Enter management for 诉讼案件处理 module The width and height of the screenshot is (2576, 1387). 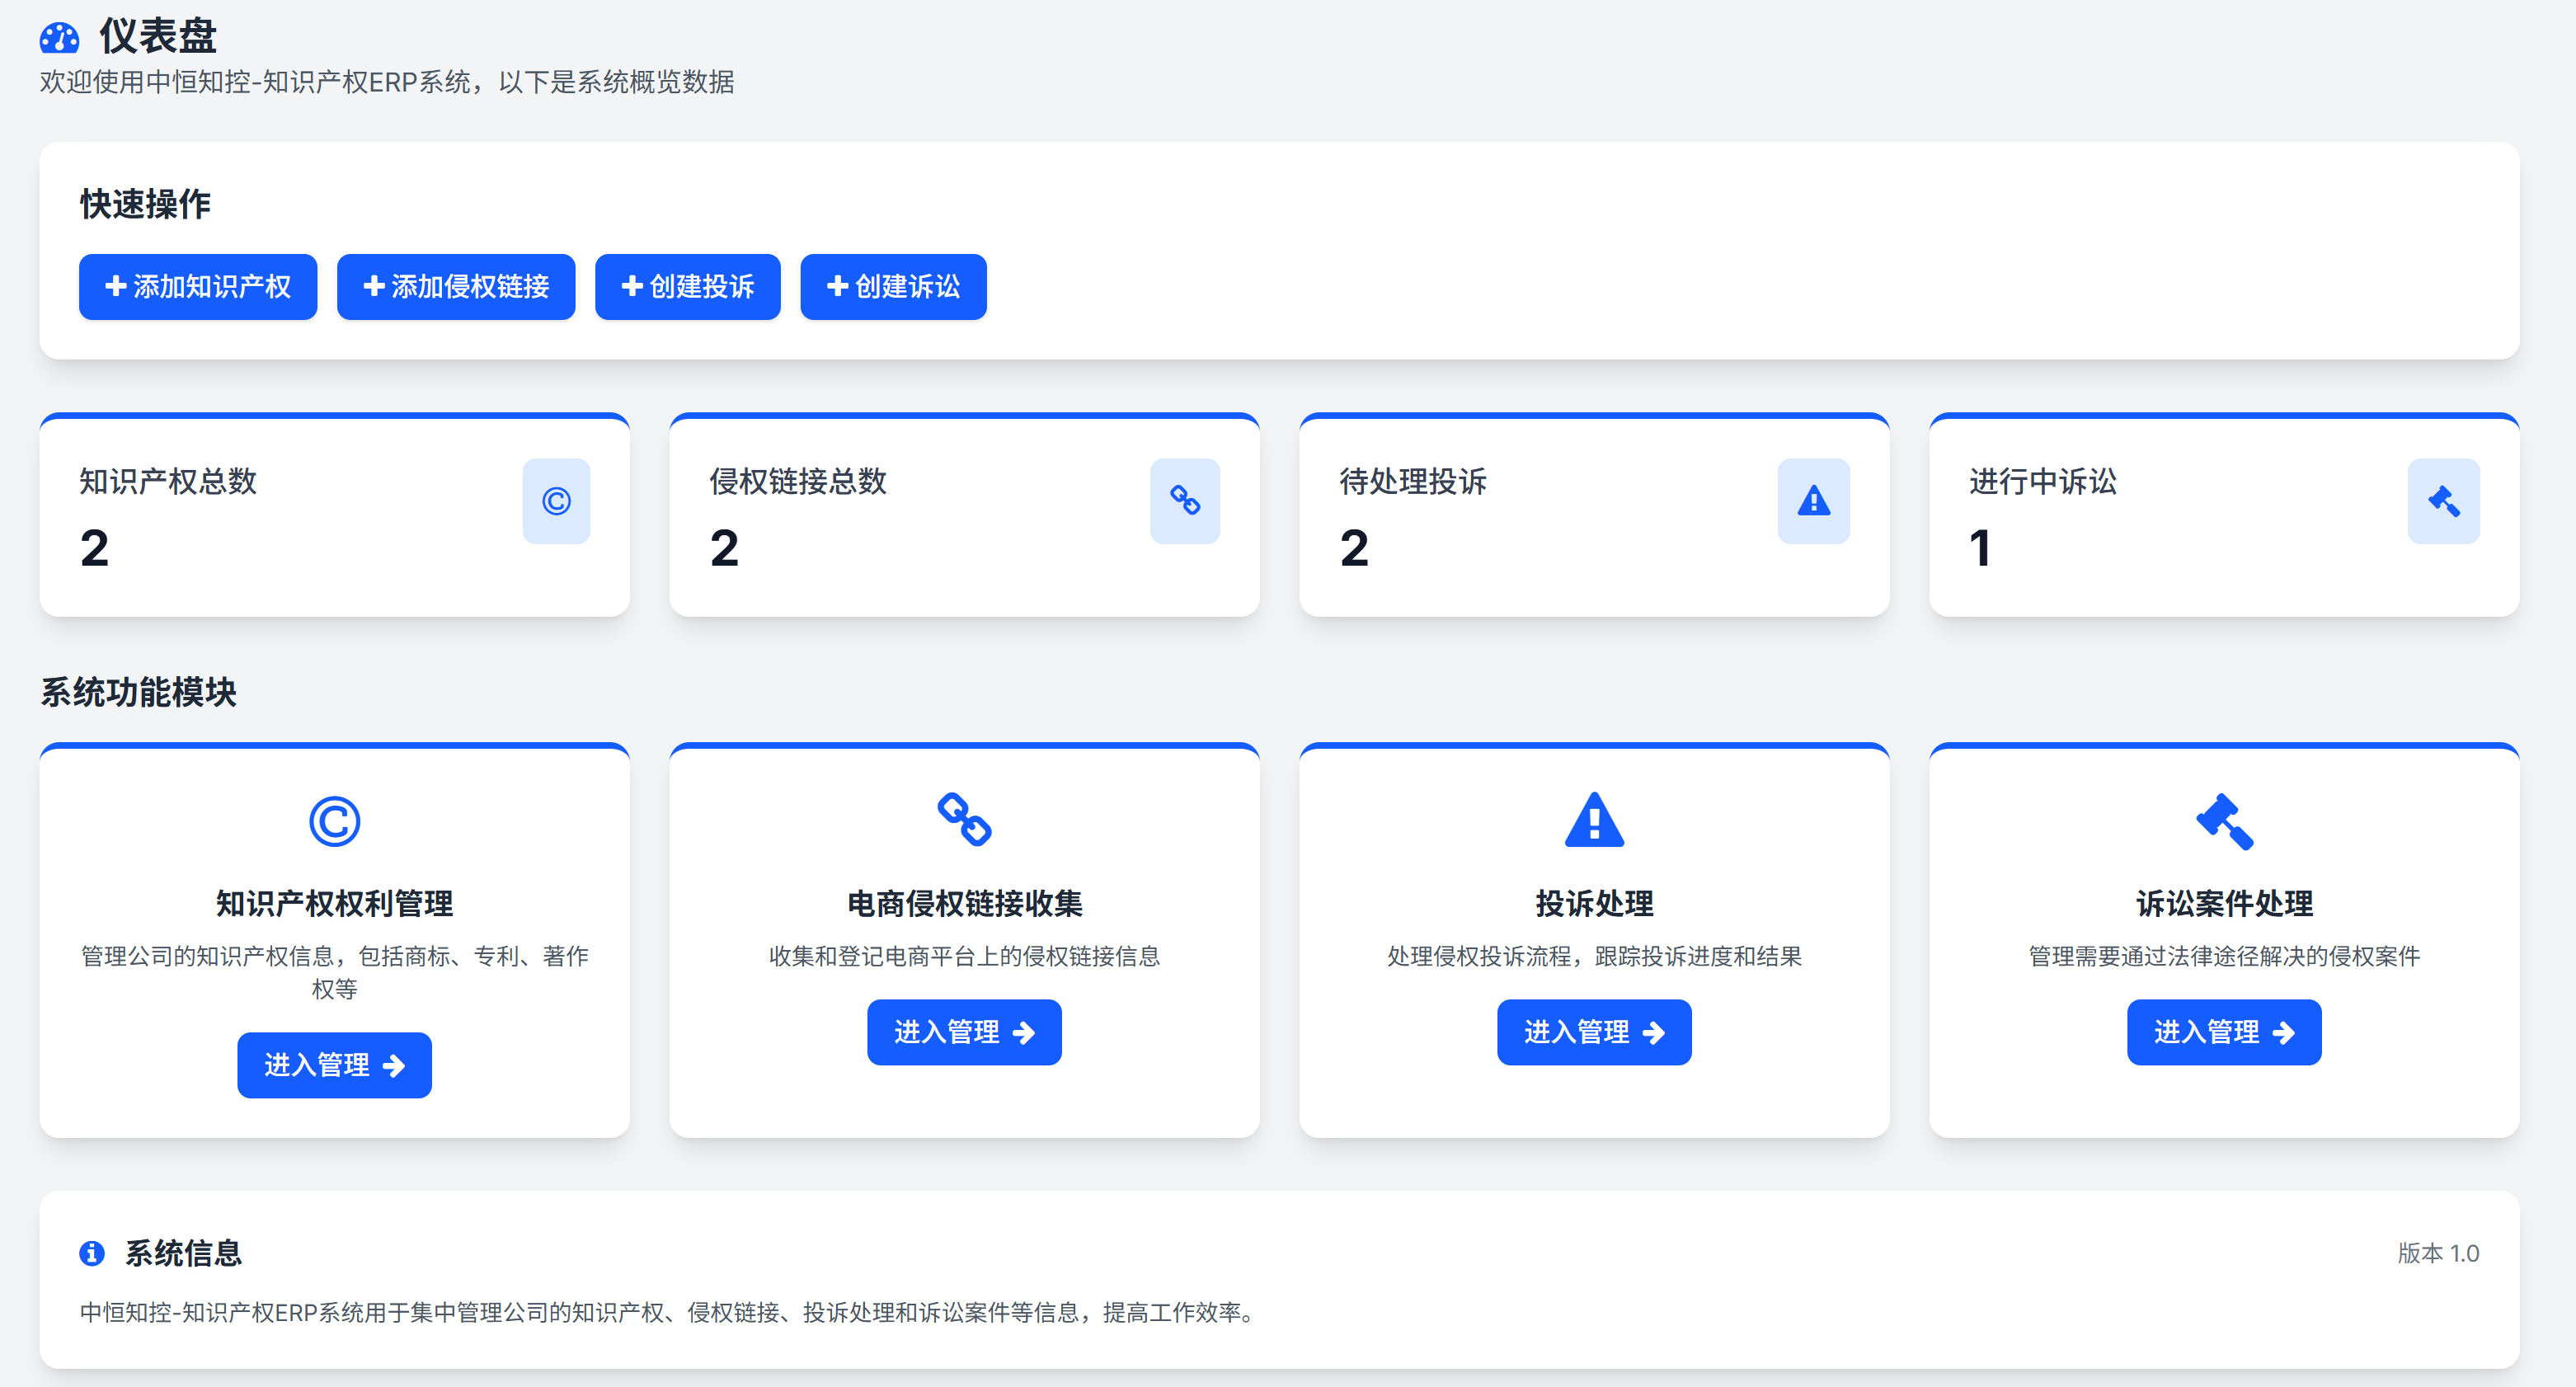pos(2224,1032)
